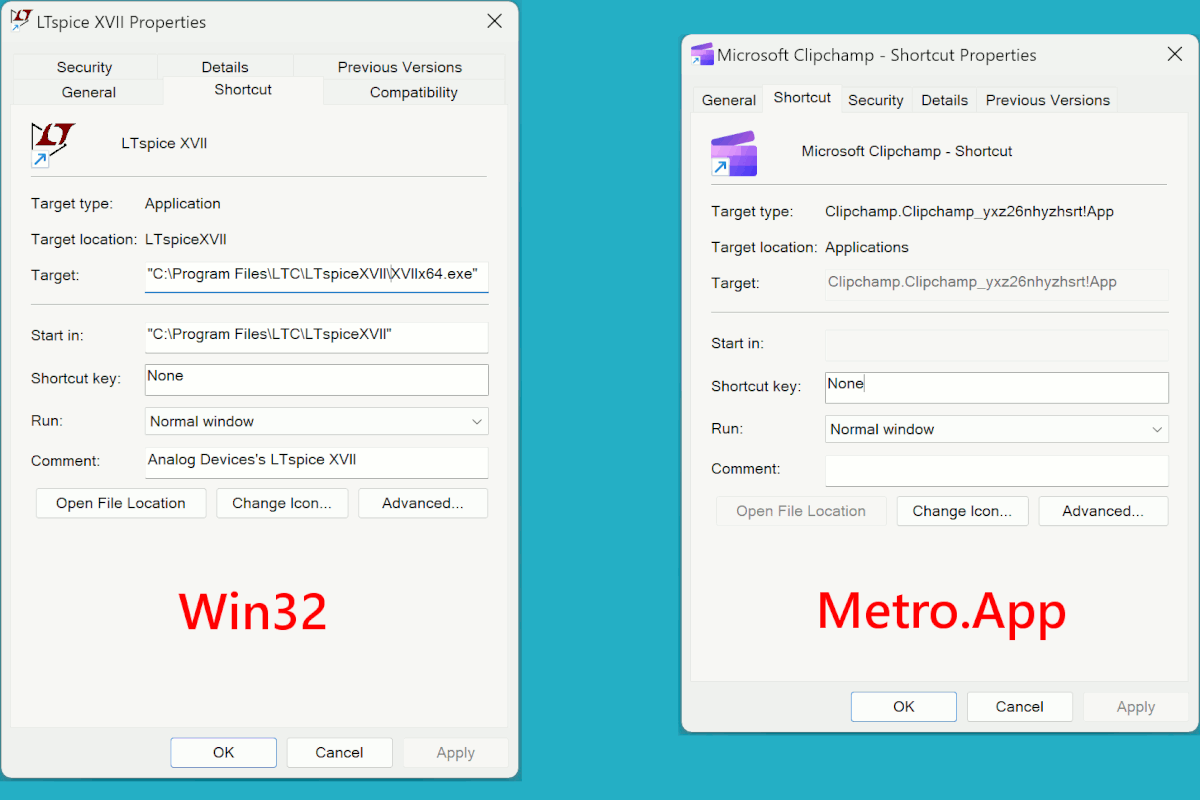Open the Details tab in LTspice Properties
Viewport: 1200px width, 800px height.
coord(225,67)
